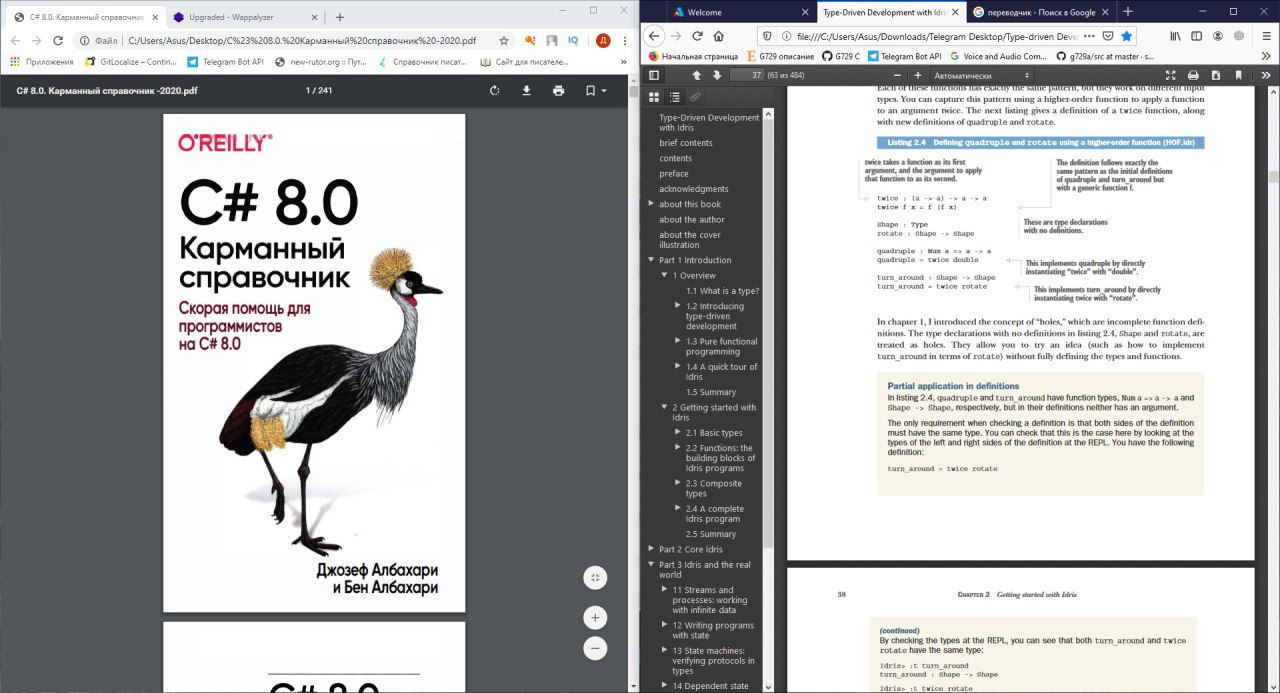Image resolution: width=1280 pixels, height=693 pixels.
Task: Reload the page in Chrome
Action: coord(58,41)
